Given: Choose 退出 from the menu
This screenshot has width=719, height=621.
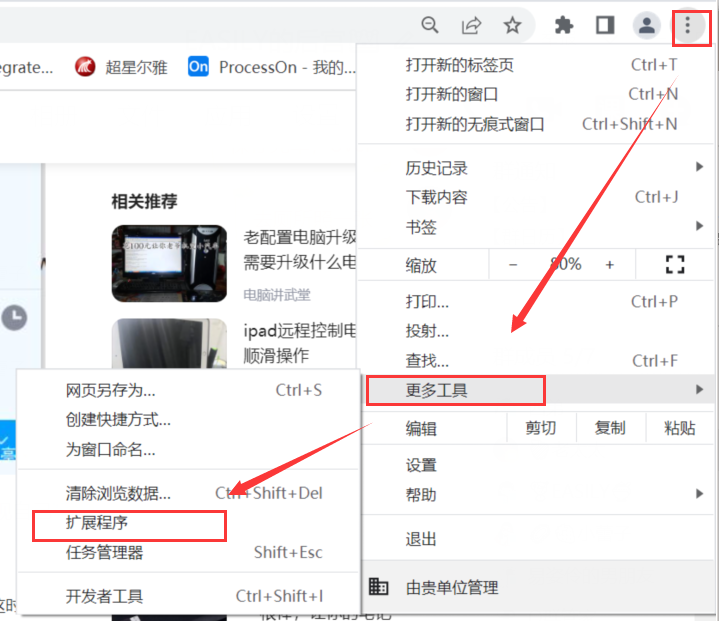Looking at the screenshot, I should click(536, 538).
